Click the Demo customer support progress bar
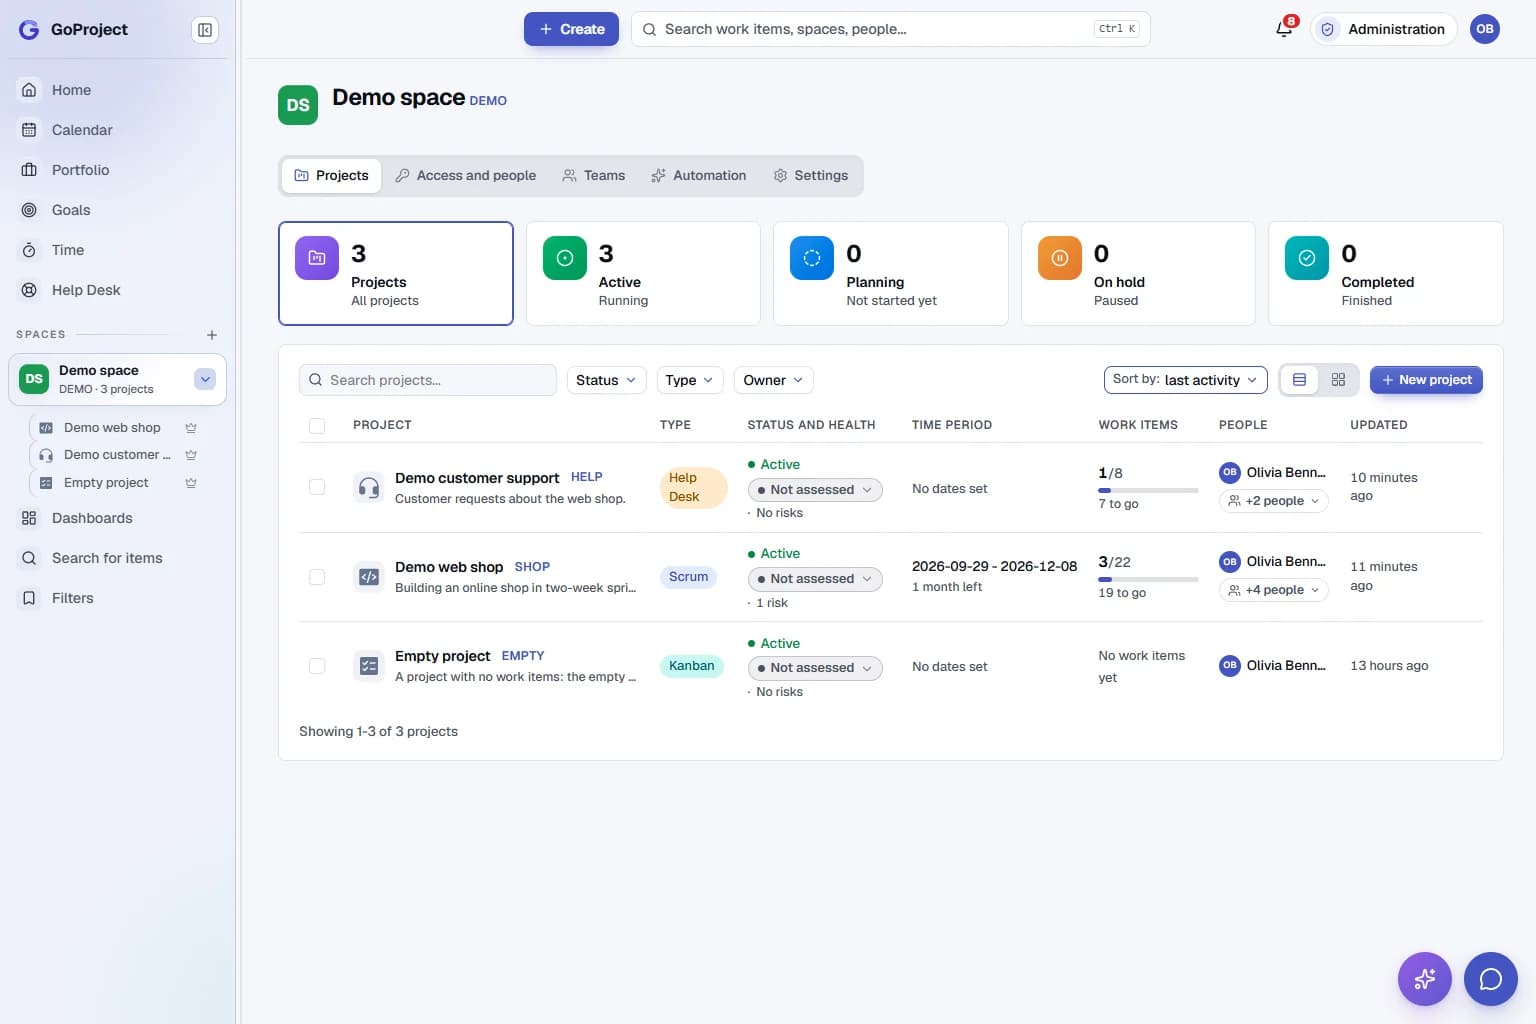The image size is (1536, 1024). [1148, 490]
